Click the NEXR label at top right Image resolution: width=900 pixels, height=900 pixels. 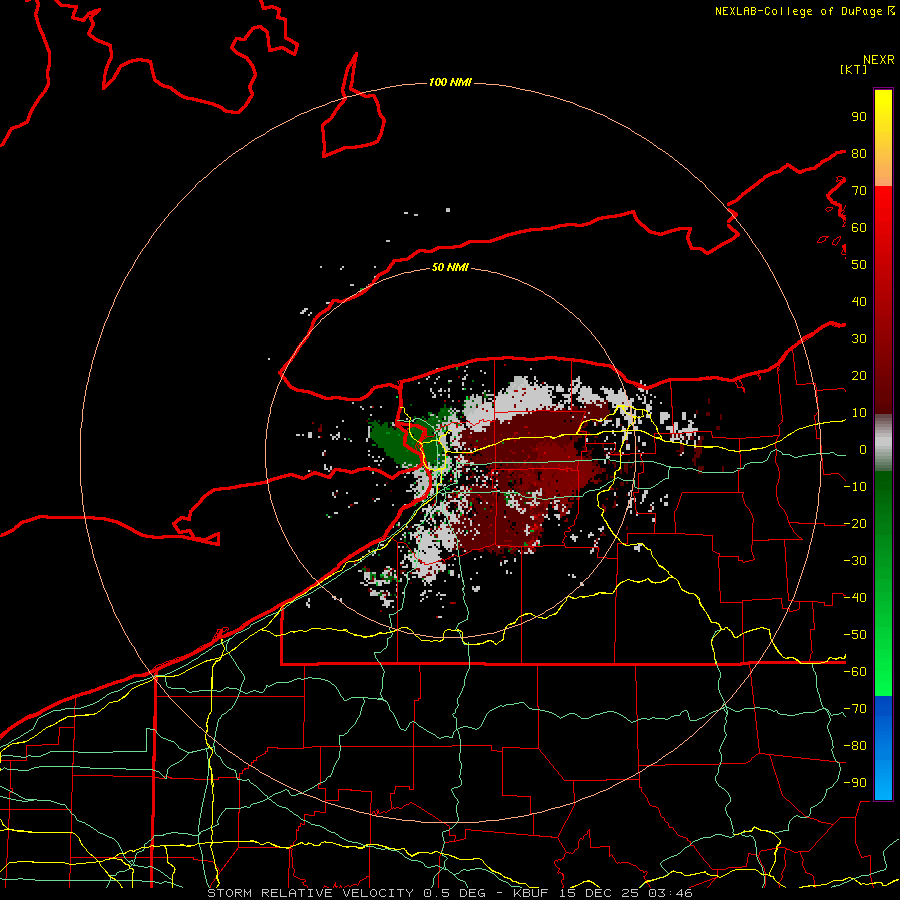tap(878, 60)
